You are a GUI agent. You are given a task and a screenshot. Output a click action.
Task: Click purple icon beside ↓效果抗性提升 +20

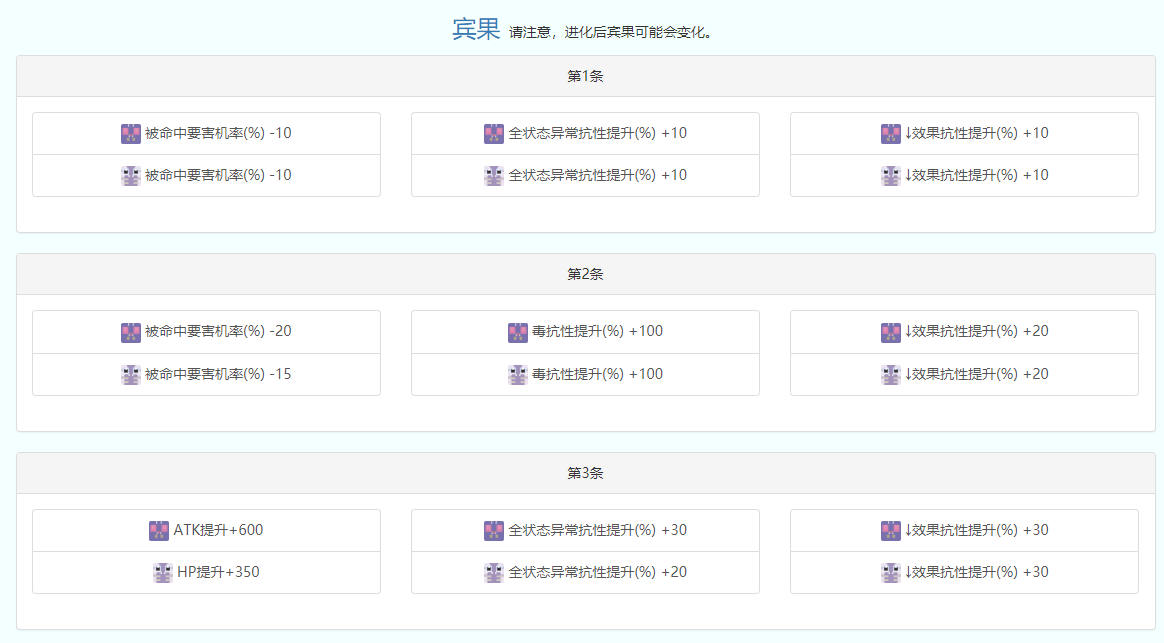tap(891, 332)
